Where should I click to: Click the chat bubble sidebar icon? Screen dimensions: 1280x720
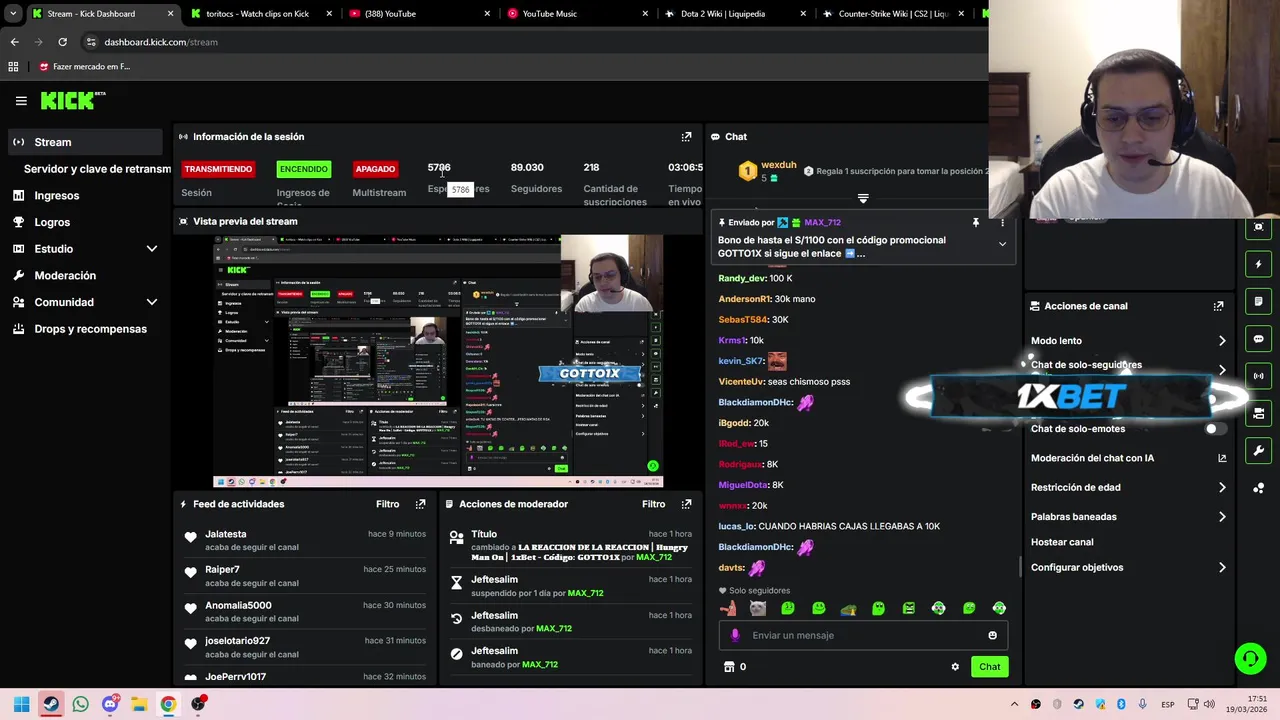point(1258,339)
